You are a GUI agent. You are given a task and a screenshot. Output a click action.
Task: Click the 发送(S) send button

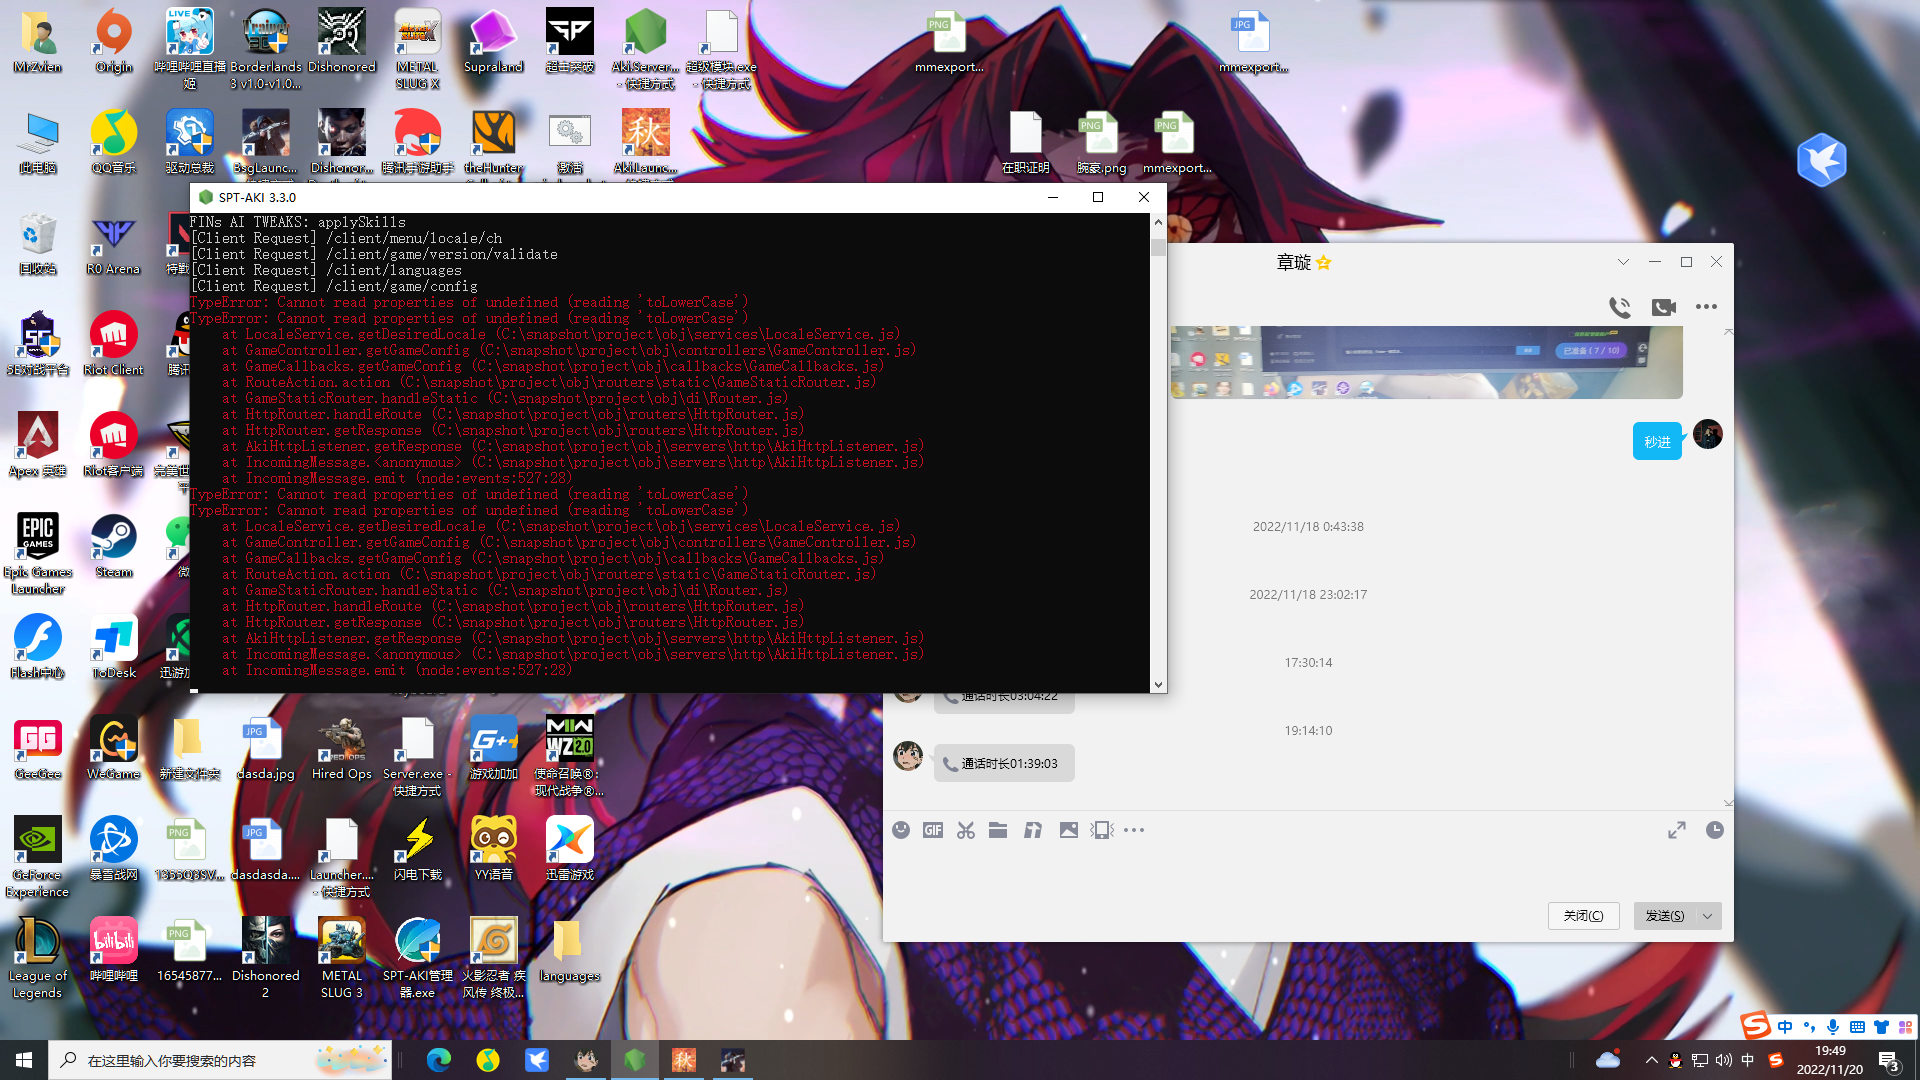(x=1664, y=916)
